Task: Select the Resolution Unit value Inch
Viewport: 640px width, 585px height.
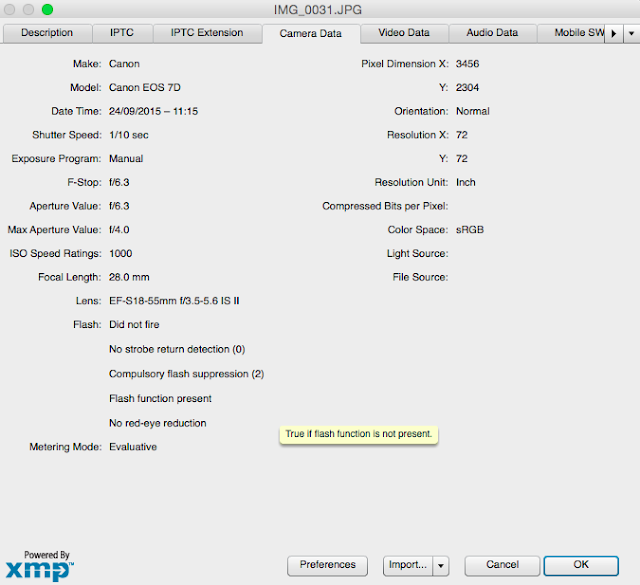Action: click(x=466, y=182)
